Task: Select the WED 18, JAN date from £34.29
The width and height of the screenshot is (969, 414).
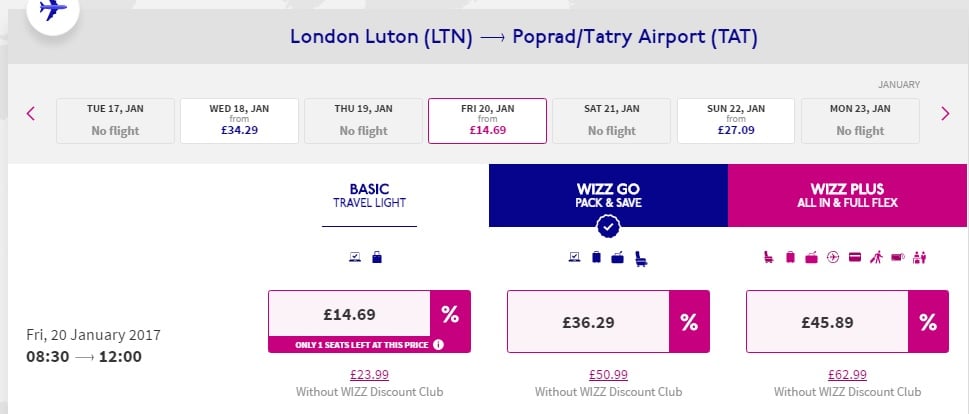Action: (239, 120)
